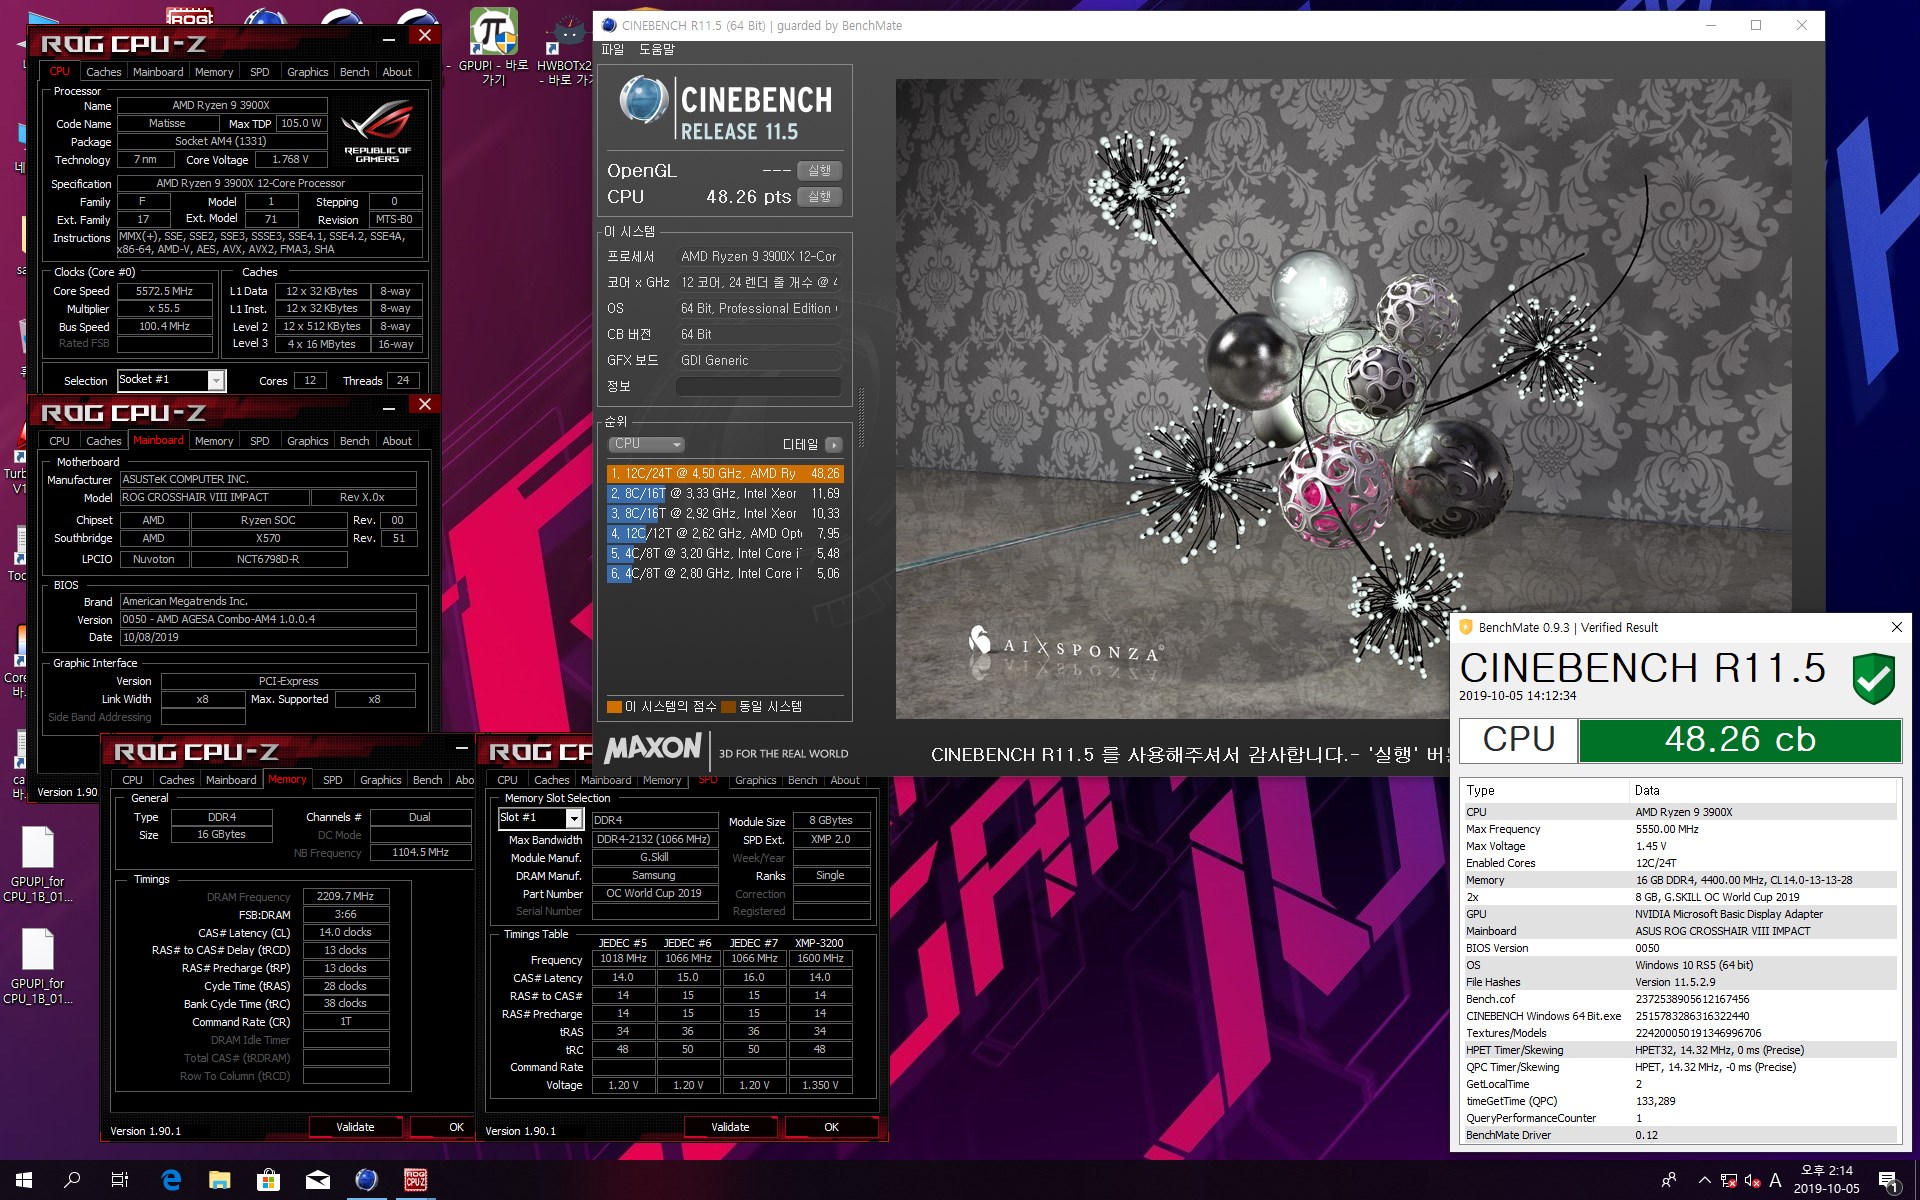Image resolution: width=1920 pixels, height=1200 pixels.
Task: Open GPUPI shortcut on desktop
Action: click(493, 47)
